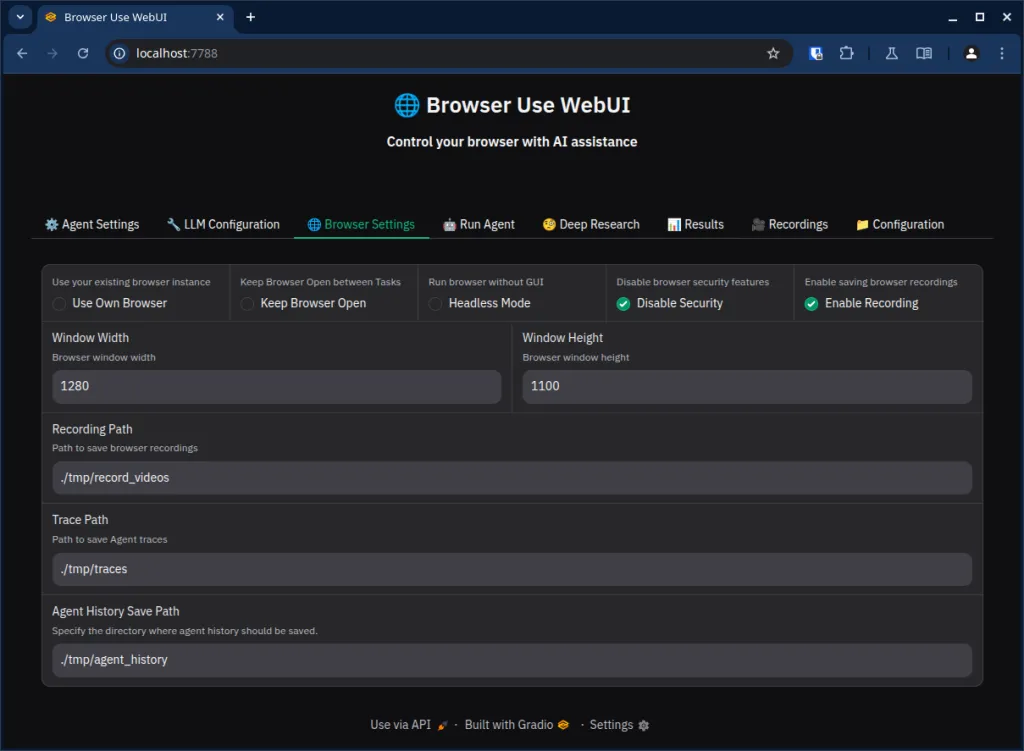Image resolution: width=1024 pixels, height=751 pixels.
Task: Click the Window Width input field
Action: (x=276, y=387)
